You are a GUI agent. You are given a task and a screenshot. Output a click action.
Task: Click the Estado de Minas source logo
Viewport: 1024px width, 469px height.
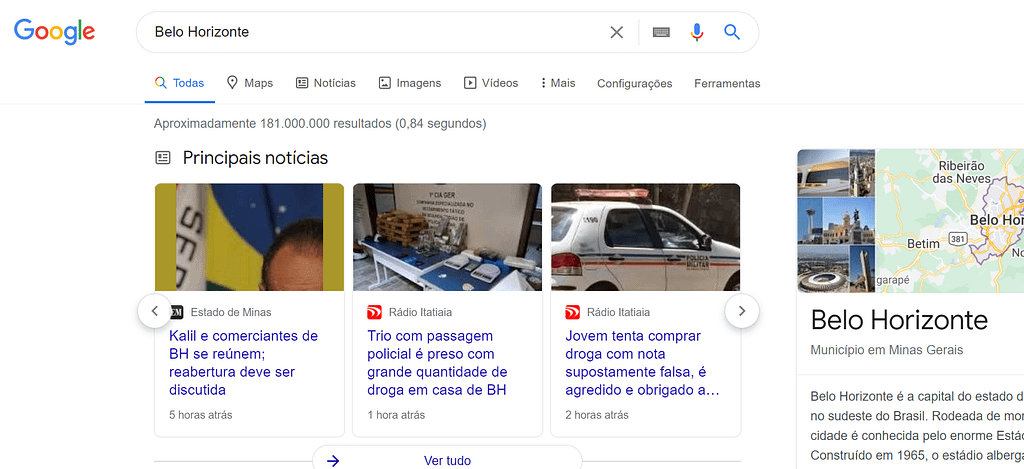point(177,312)
